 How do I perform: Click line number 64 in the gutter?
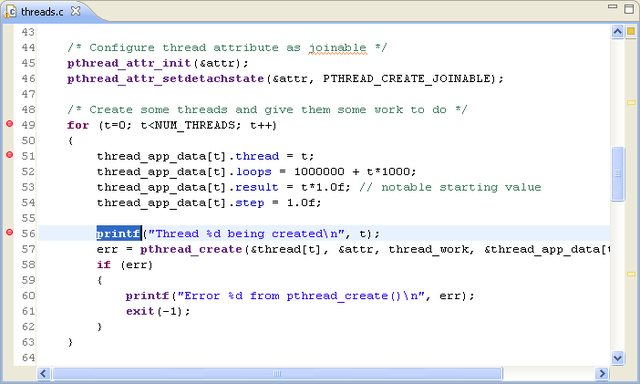[28, 358]
